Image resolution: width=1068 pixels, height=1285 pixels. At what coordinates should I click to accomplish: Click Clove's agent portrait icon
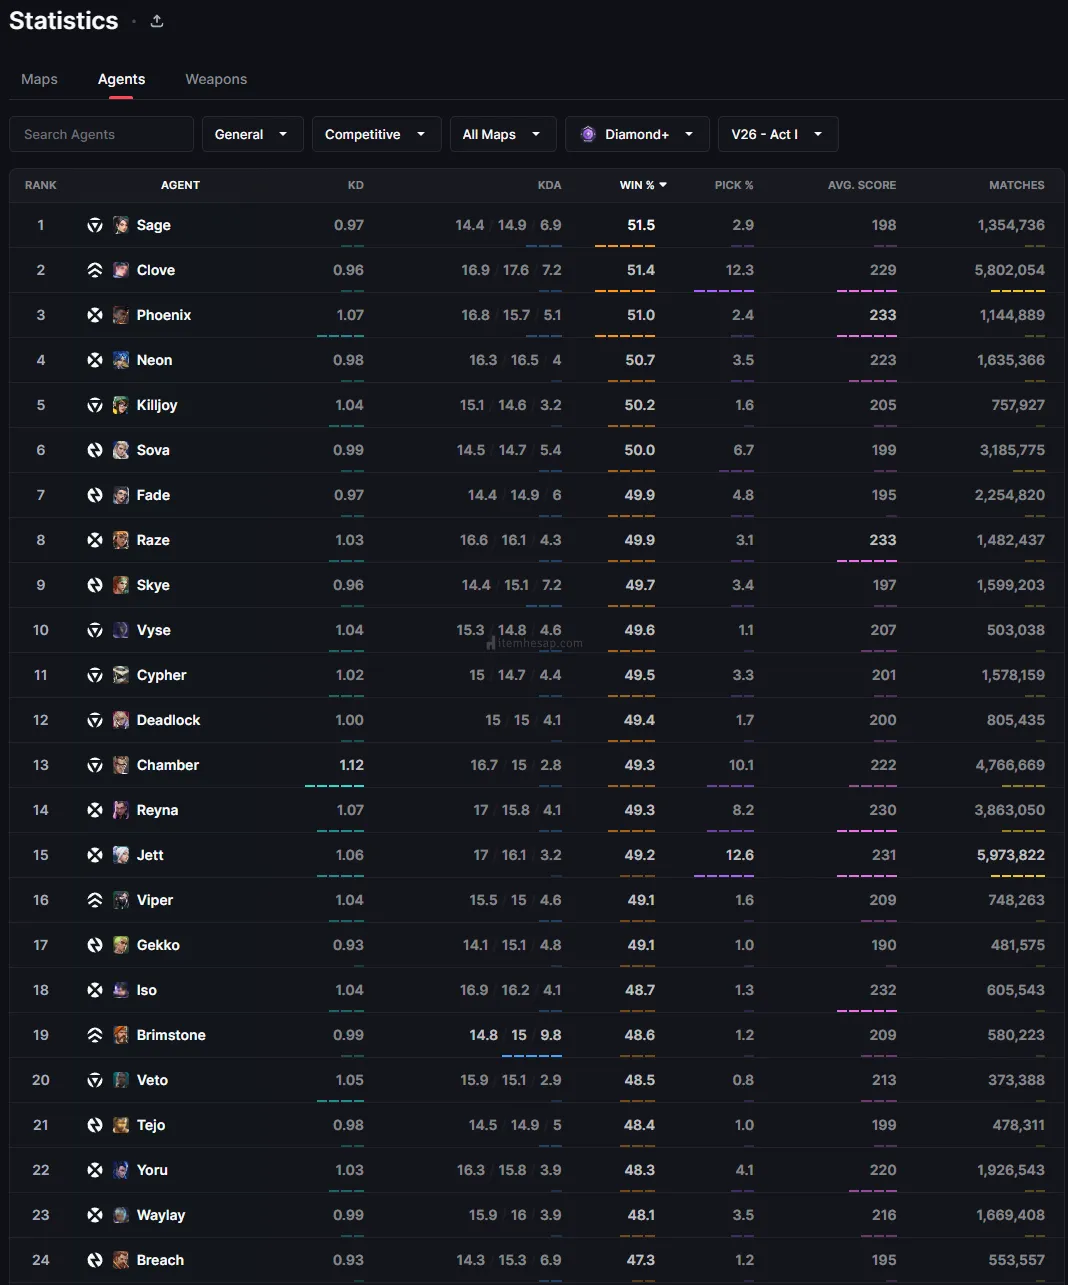click(121, 270)
